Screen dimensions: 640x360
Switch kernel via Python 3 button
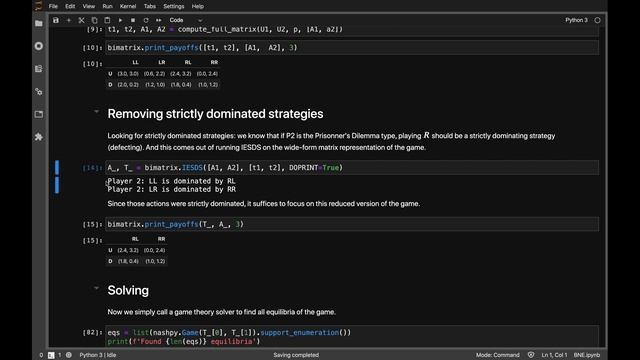click(x=576, y=20)
